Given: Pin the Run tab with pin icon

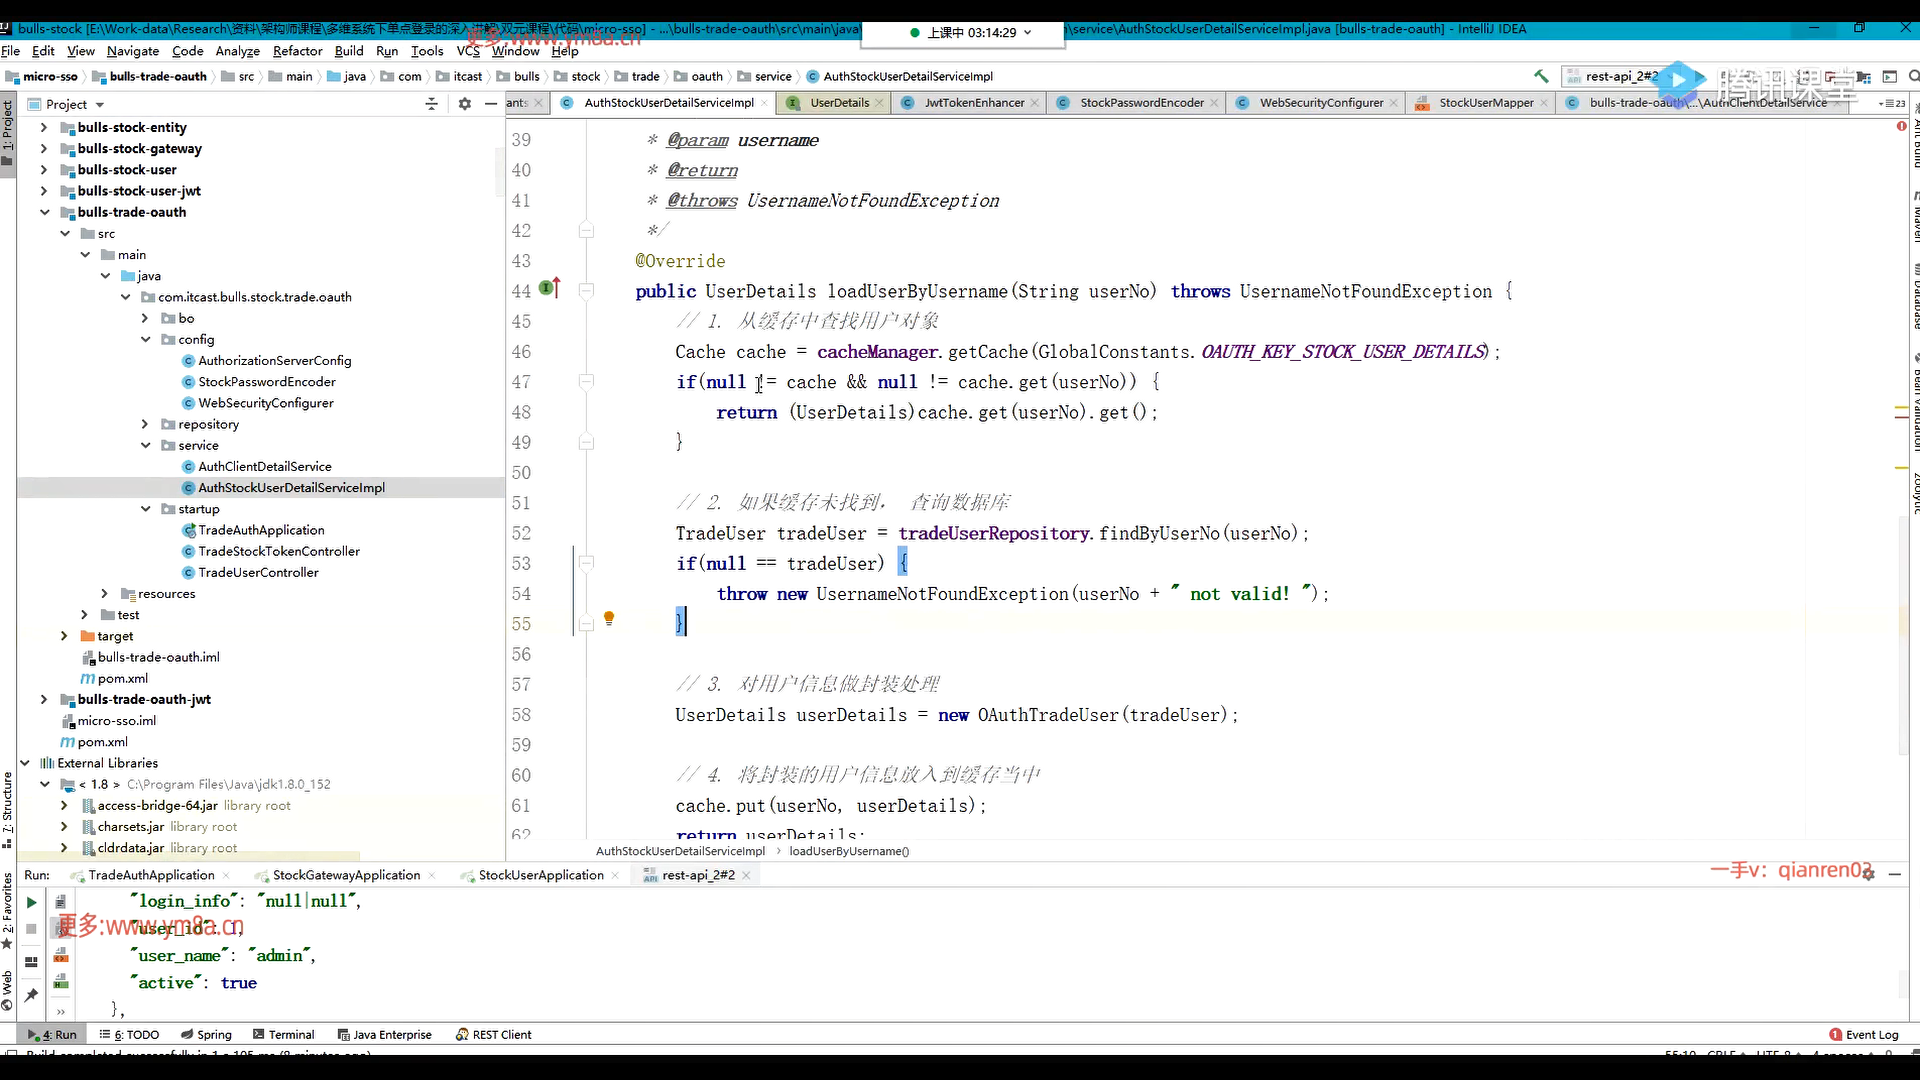Looking at the screenshot, I should coord(31,995).
